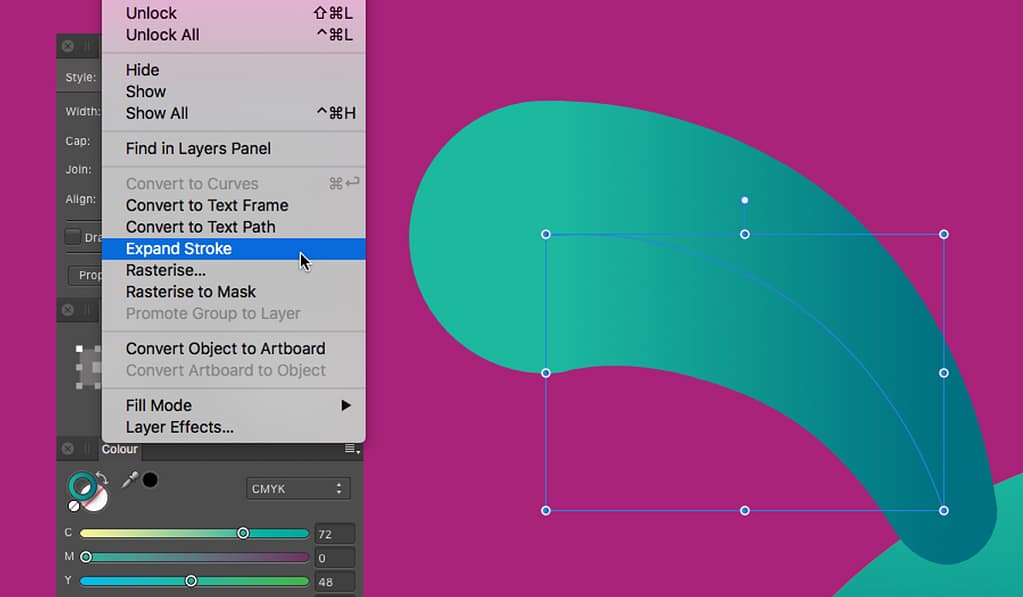The height and width of the screenshot is (597, 1023).
Task: Click Rasterise to Mask menu entry
Action: click(191, 292)
